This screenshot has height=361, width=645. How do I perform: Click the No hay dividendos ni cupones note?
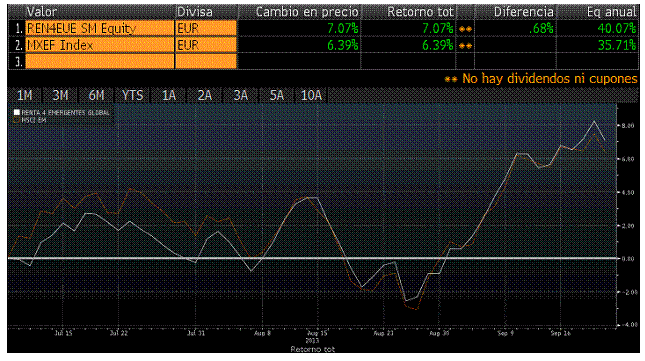click(541, 79)
